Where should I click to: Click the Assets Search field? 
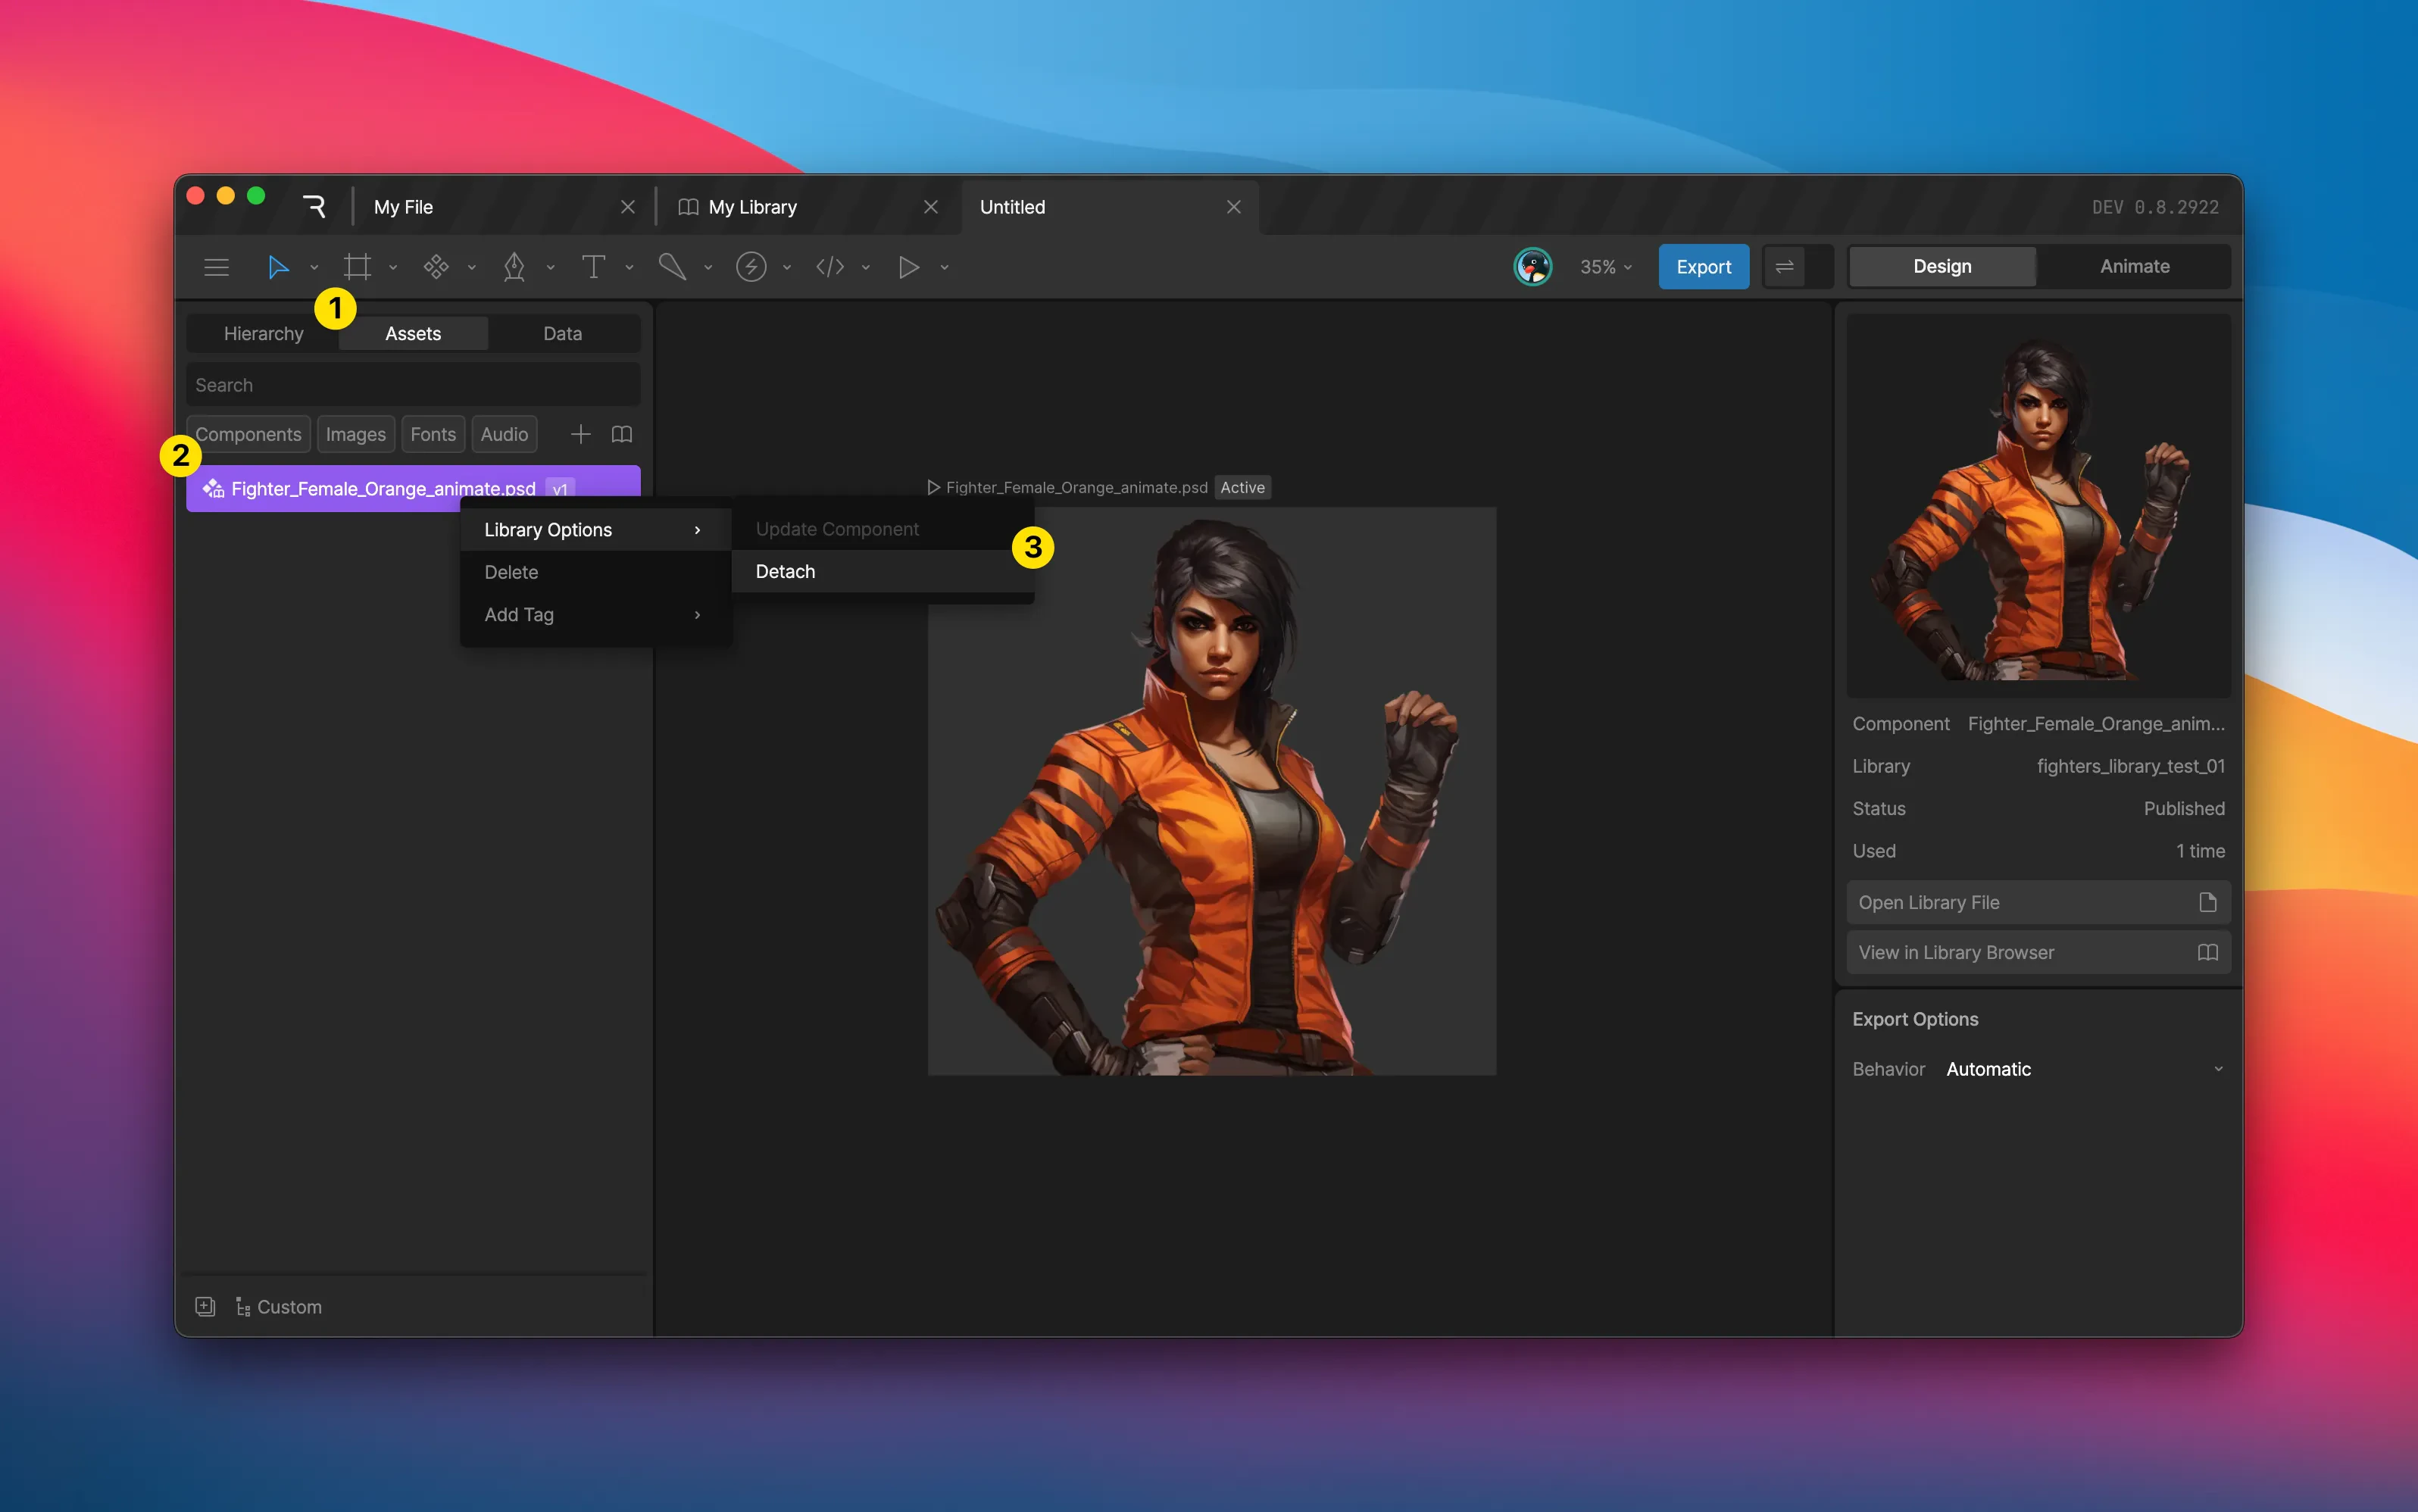pos(412,385)
